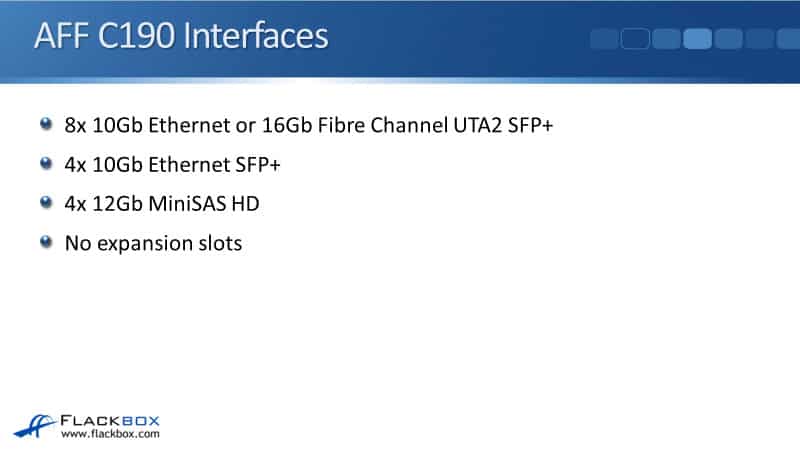
Task: Click the brightest light-blue square in header
Action: (697, 39)
